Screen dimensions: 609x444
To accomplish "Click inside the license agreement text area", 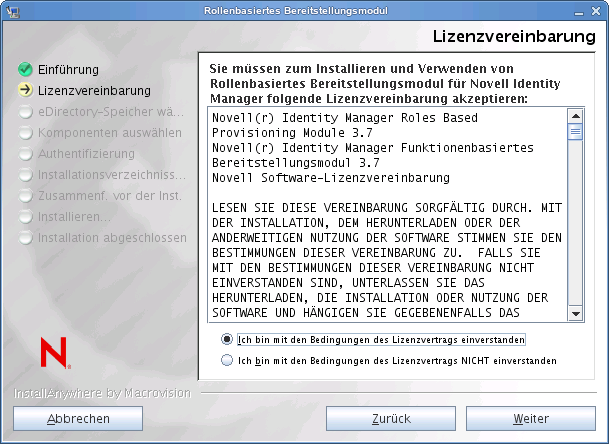I will pyautogui.click(x=385, y=215).
